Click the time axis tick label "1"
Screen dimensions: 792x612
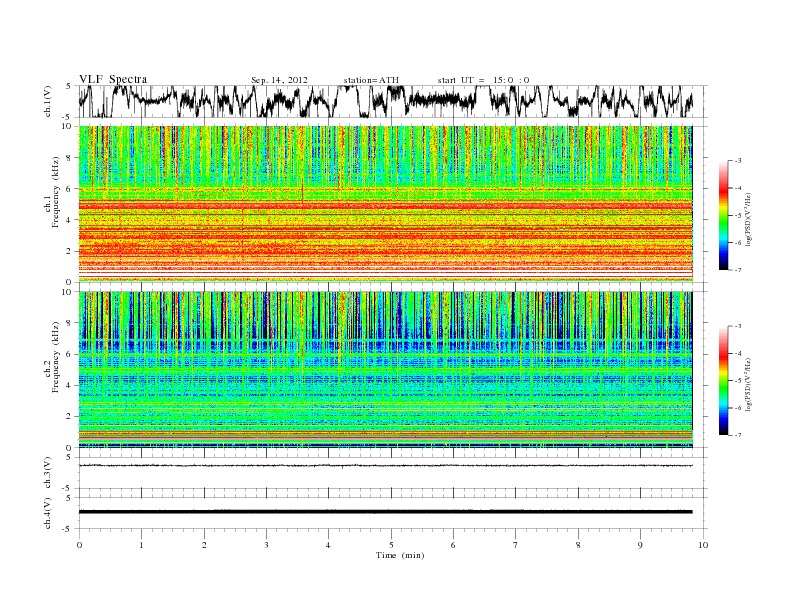click(142, 545)
